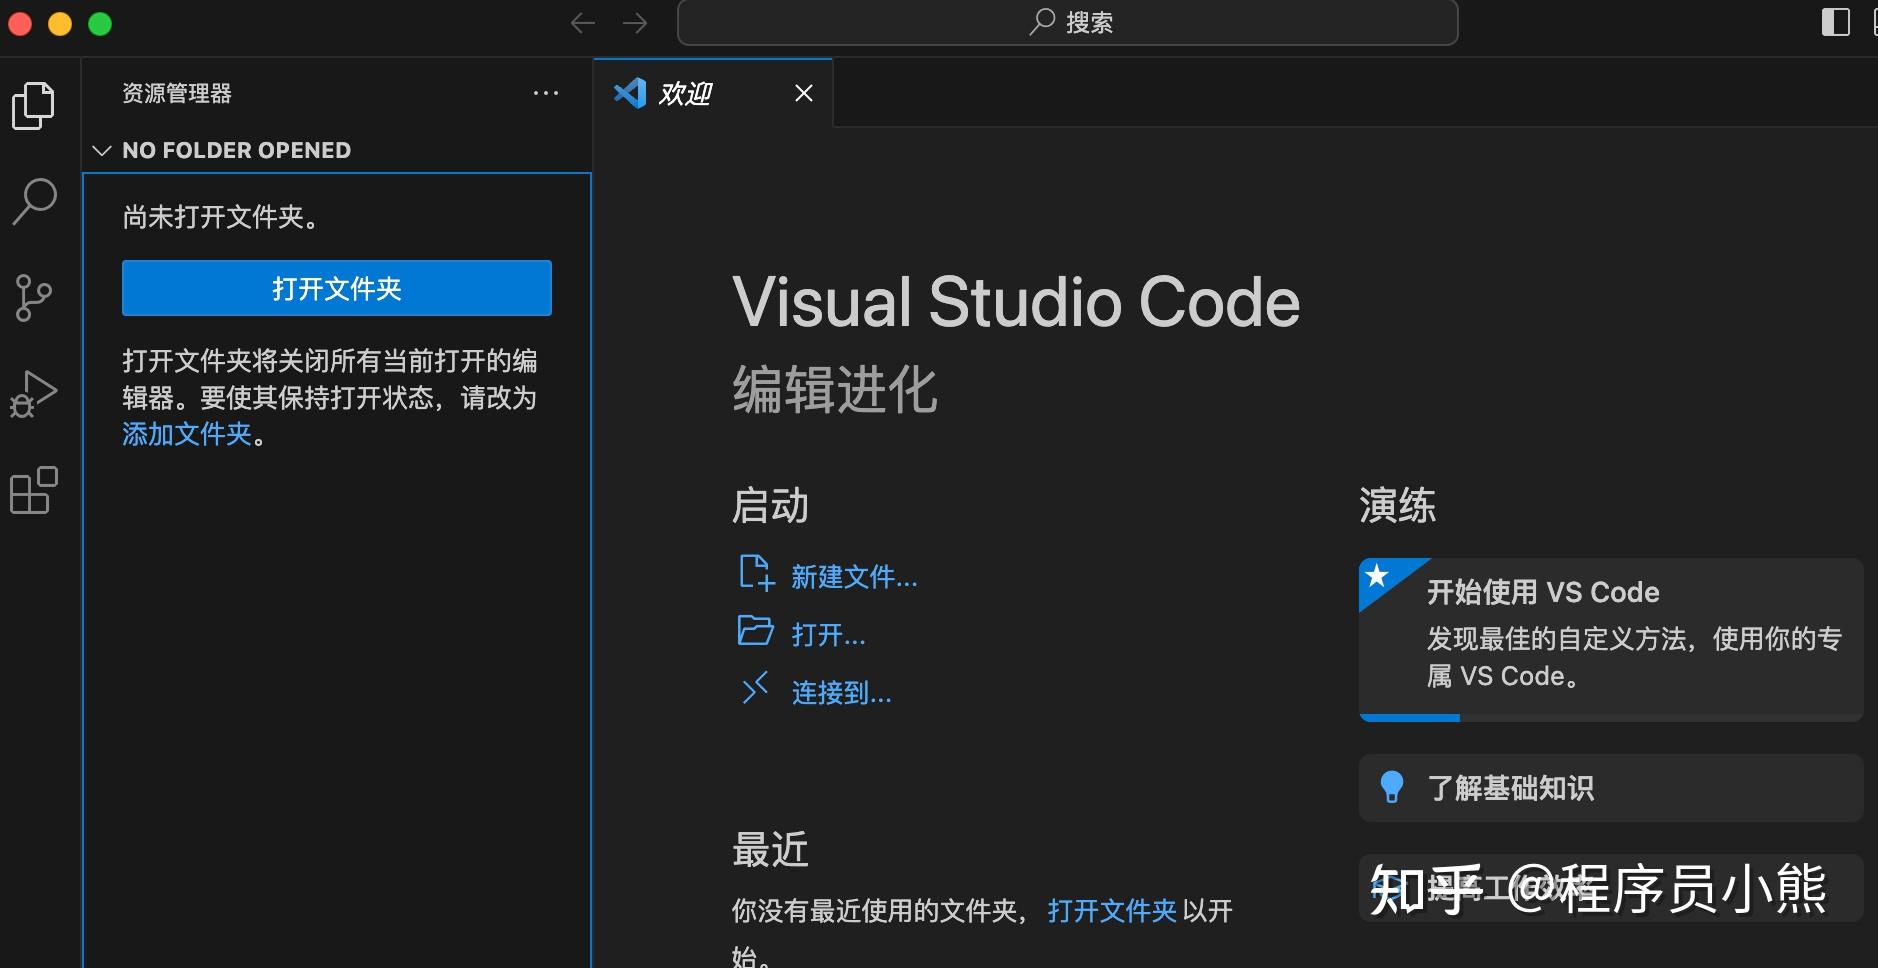Viewport: 1878px width, 968px height.
Task: Toggle the 欢迎 tab's modified indicator by clicking it
Action: tap(804, 93)
